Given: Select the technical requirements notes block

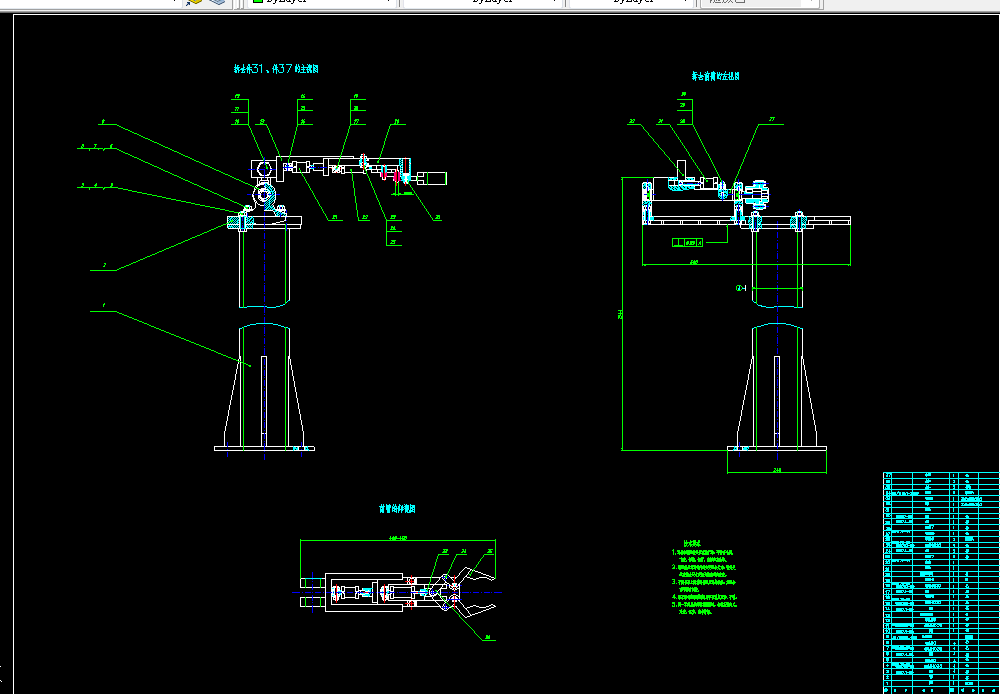Looking at the screenshot, I should click(x=704, y=579).
